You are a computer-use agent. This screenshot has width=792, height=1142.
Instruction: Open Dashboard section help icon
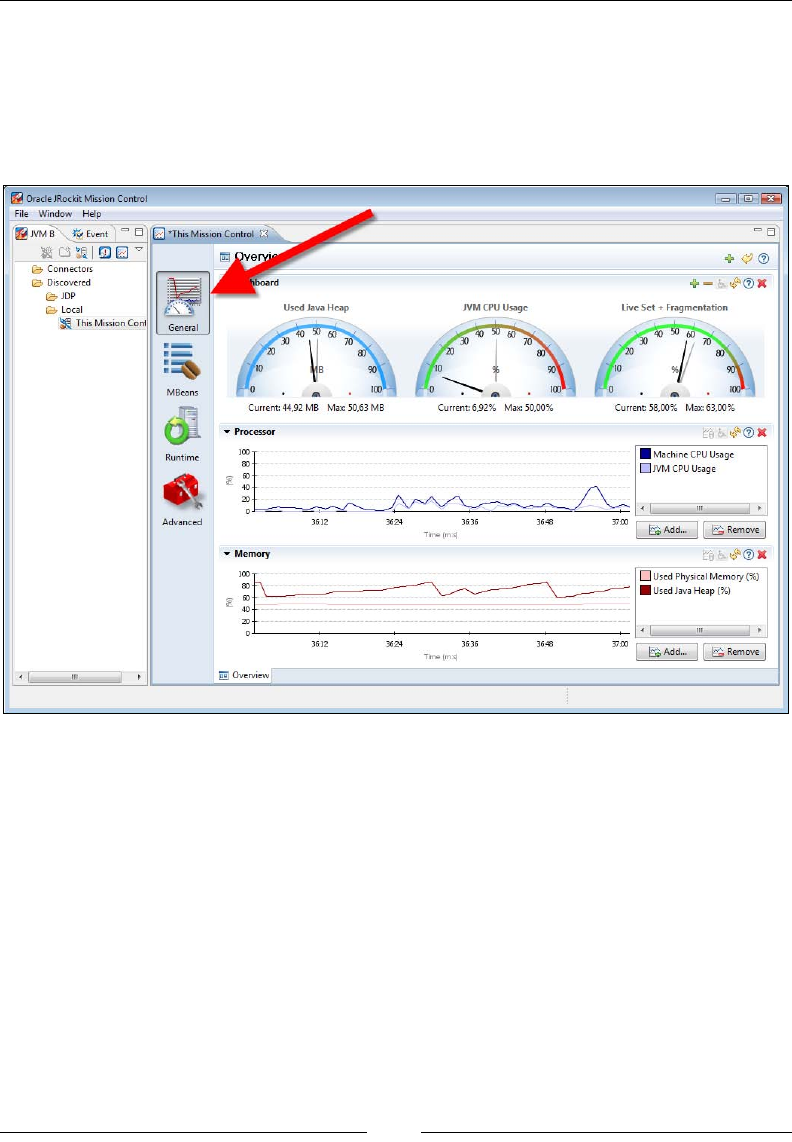tap(748, 283)
